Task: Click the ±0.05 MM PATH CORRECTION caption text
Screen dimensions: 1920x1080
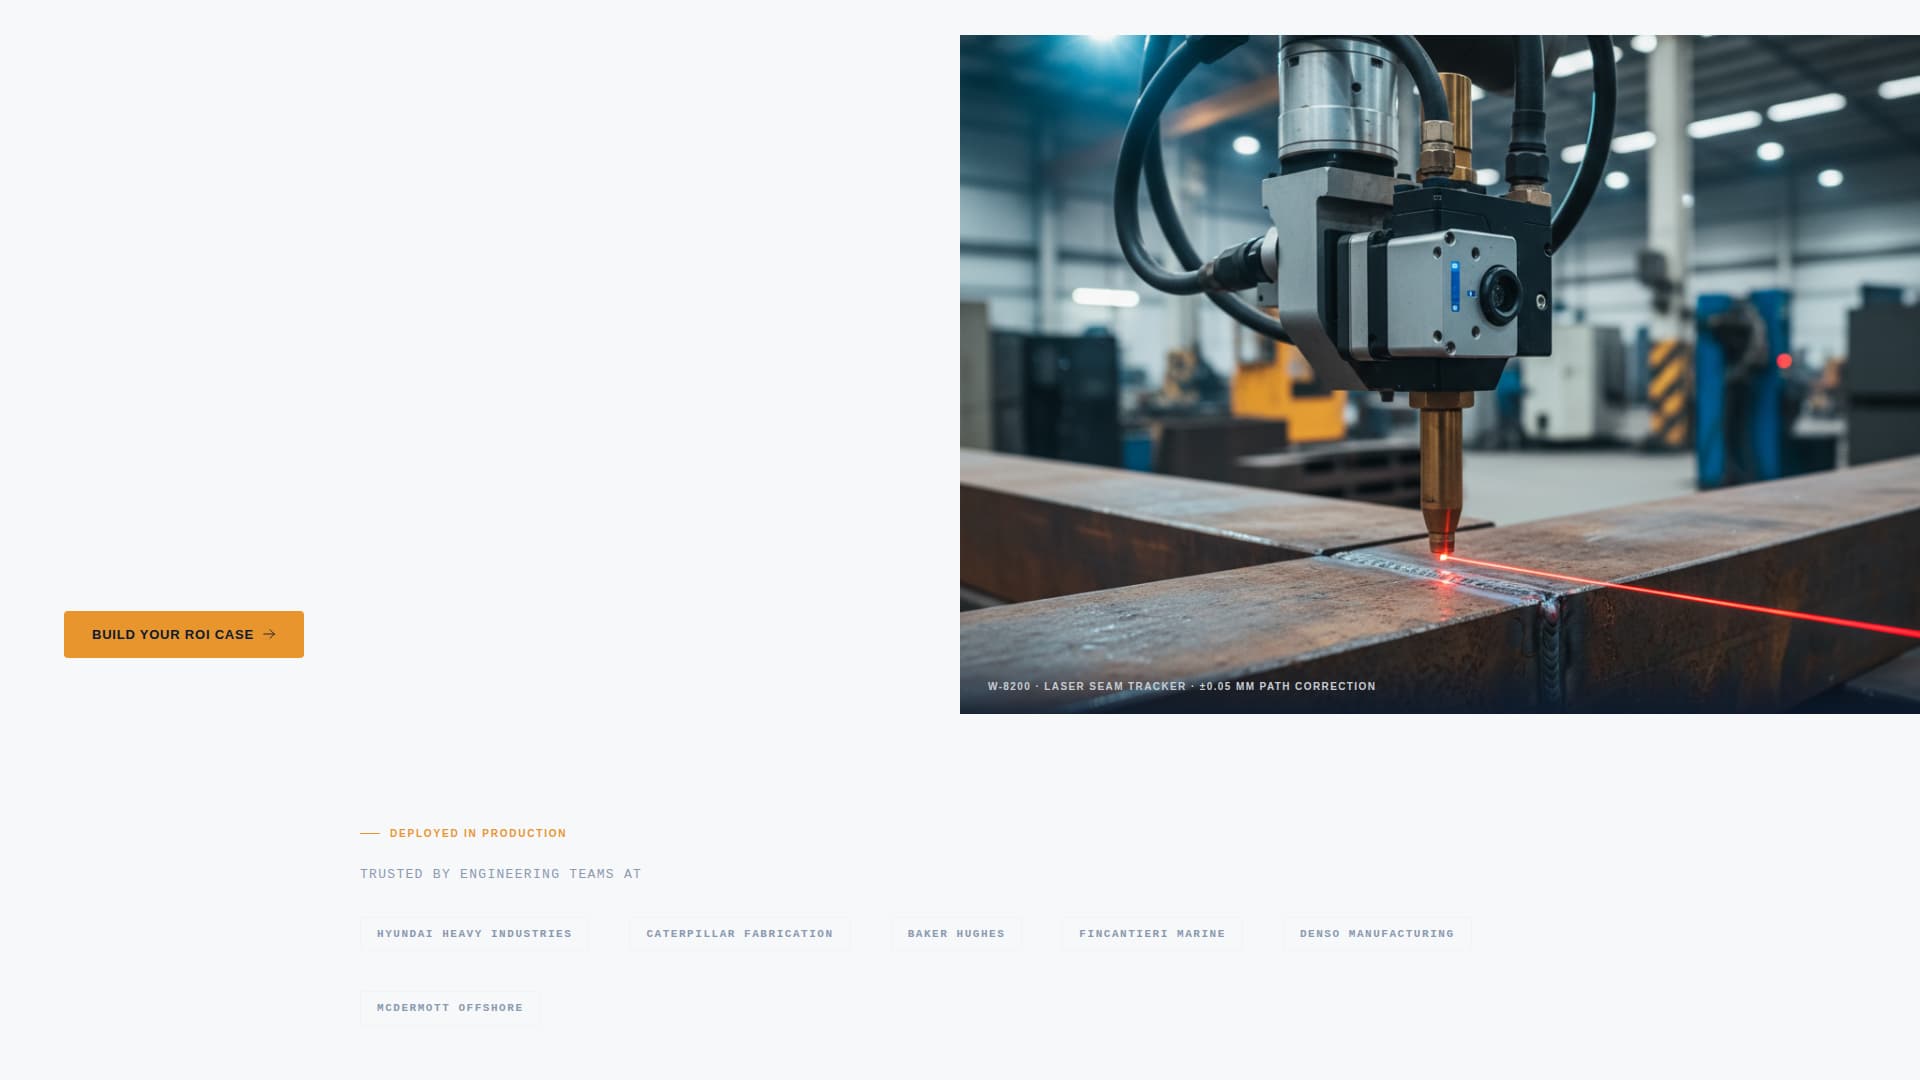Action: (1287, 686)
